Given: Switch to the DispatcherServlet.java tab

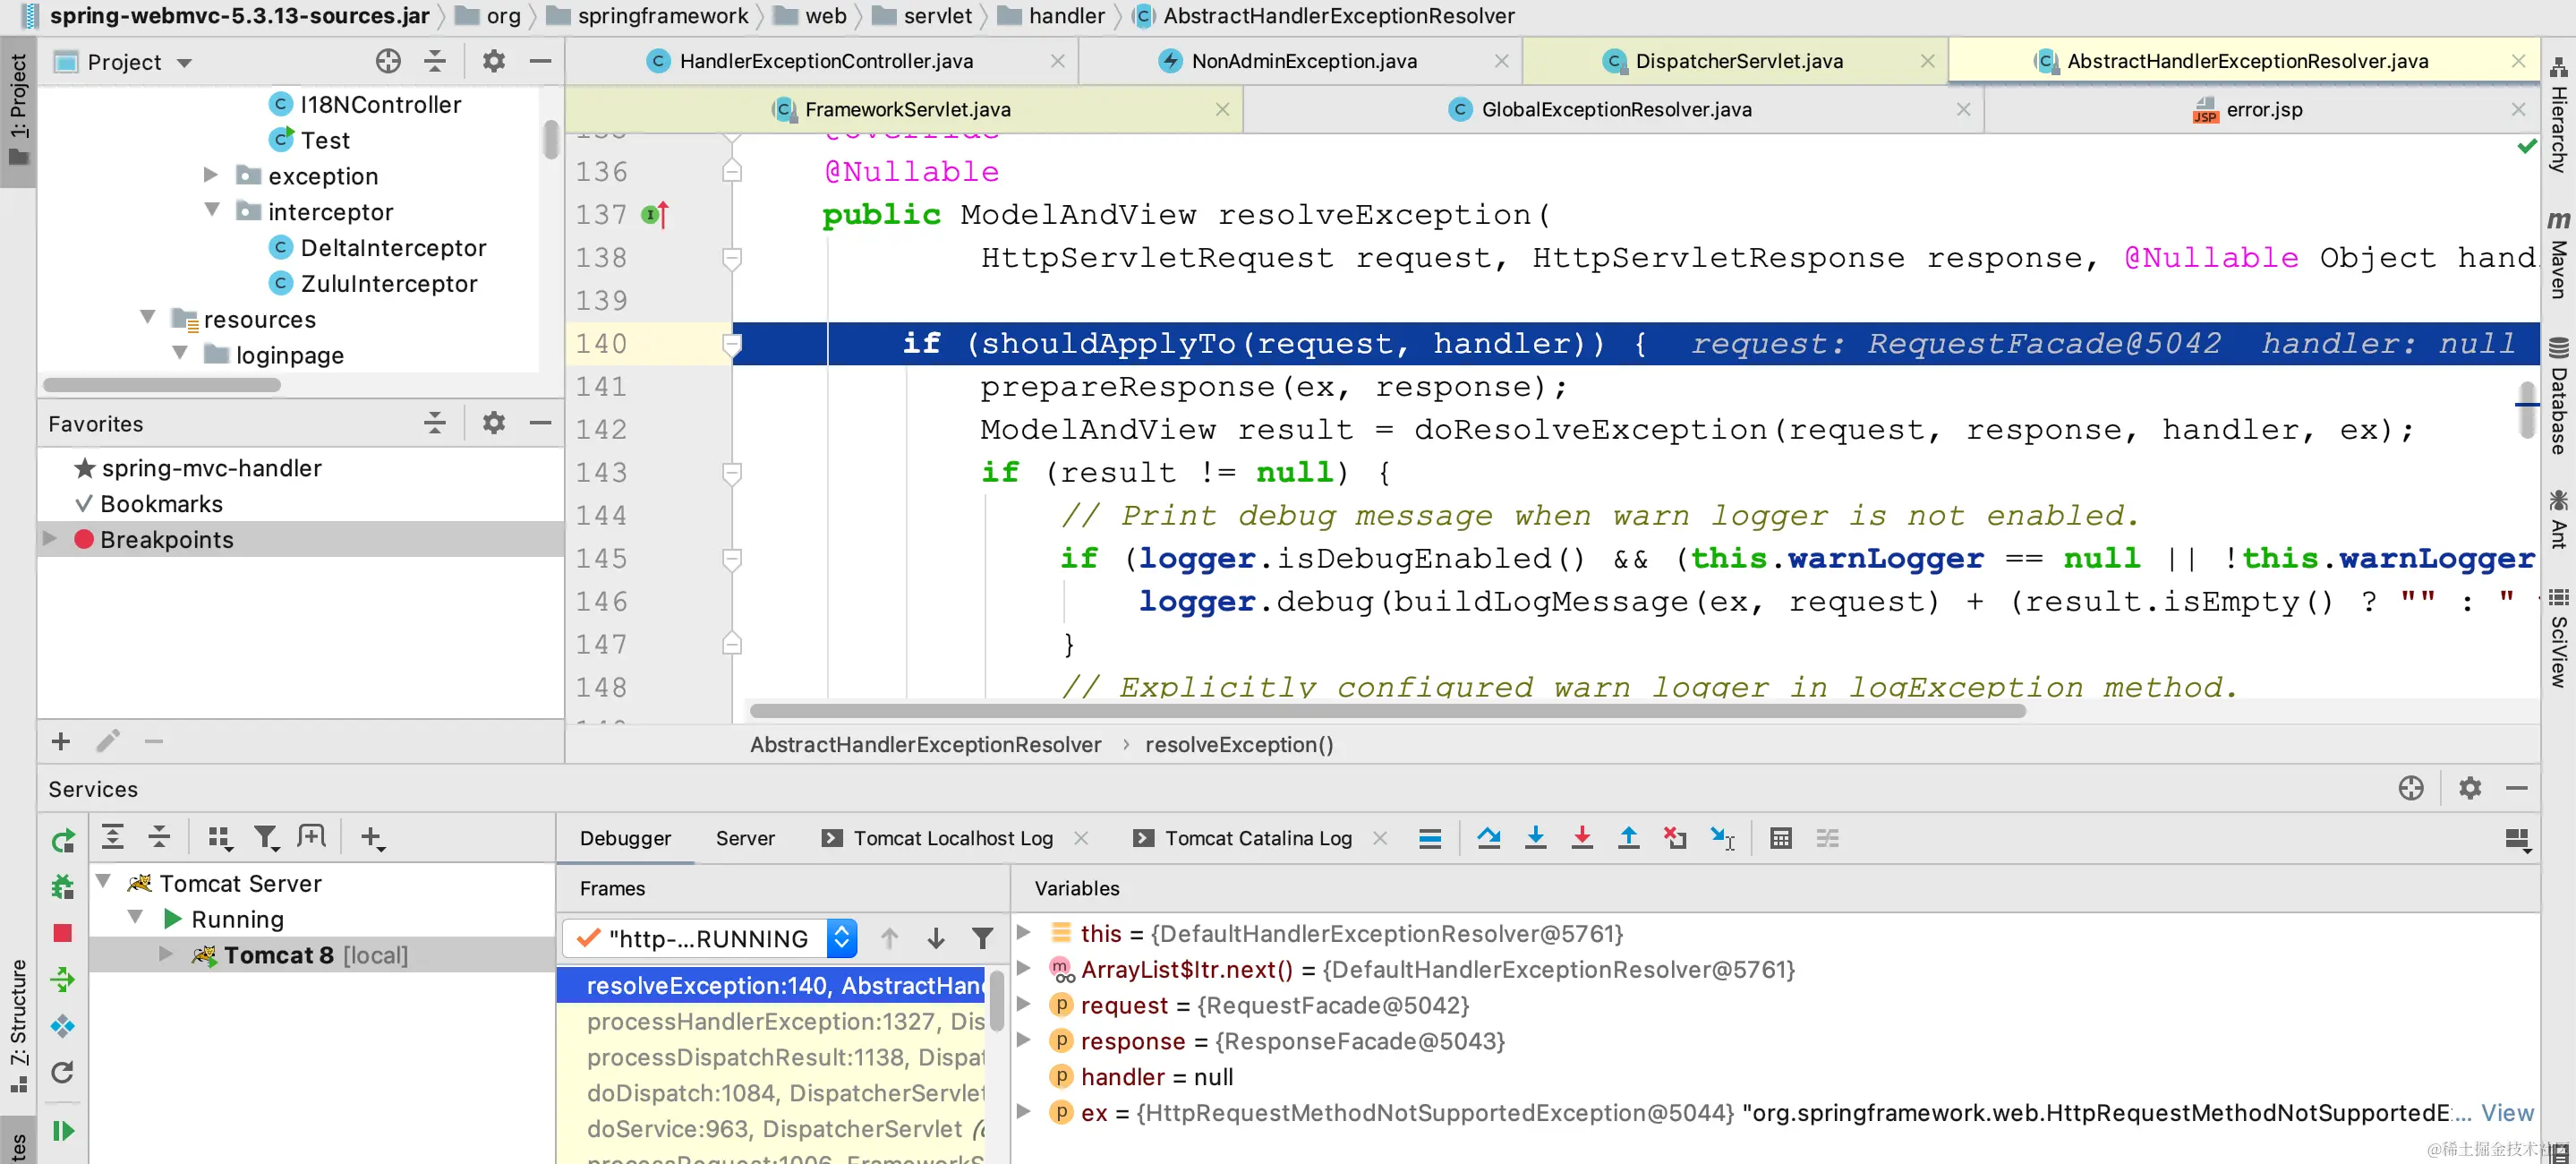Looking at the screenshot, I should [x=1738, y=61].
